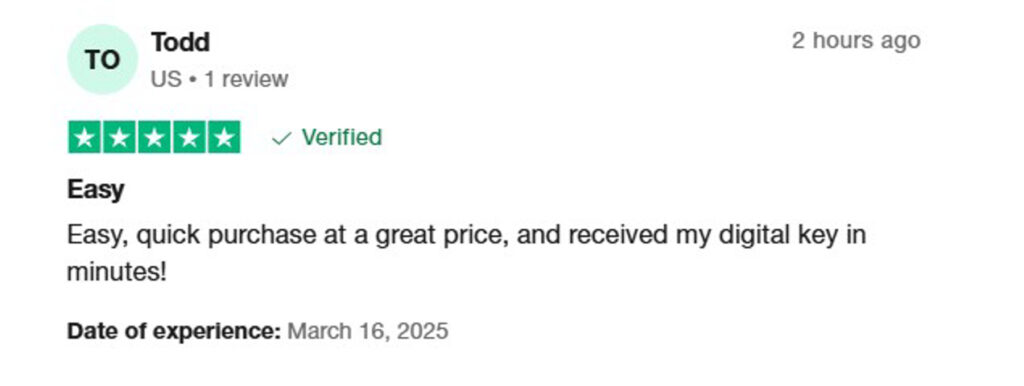Click the fourth green rating star
Viewport: 1024px width, 386px height.
click(189, 137)
